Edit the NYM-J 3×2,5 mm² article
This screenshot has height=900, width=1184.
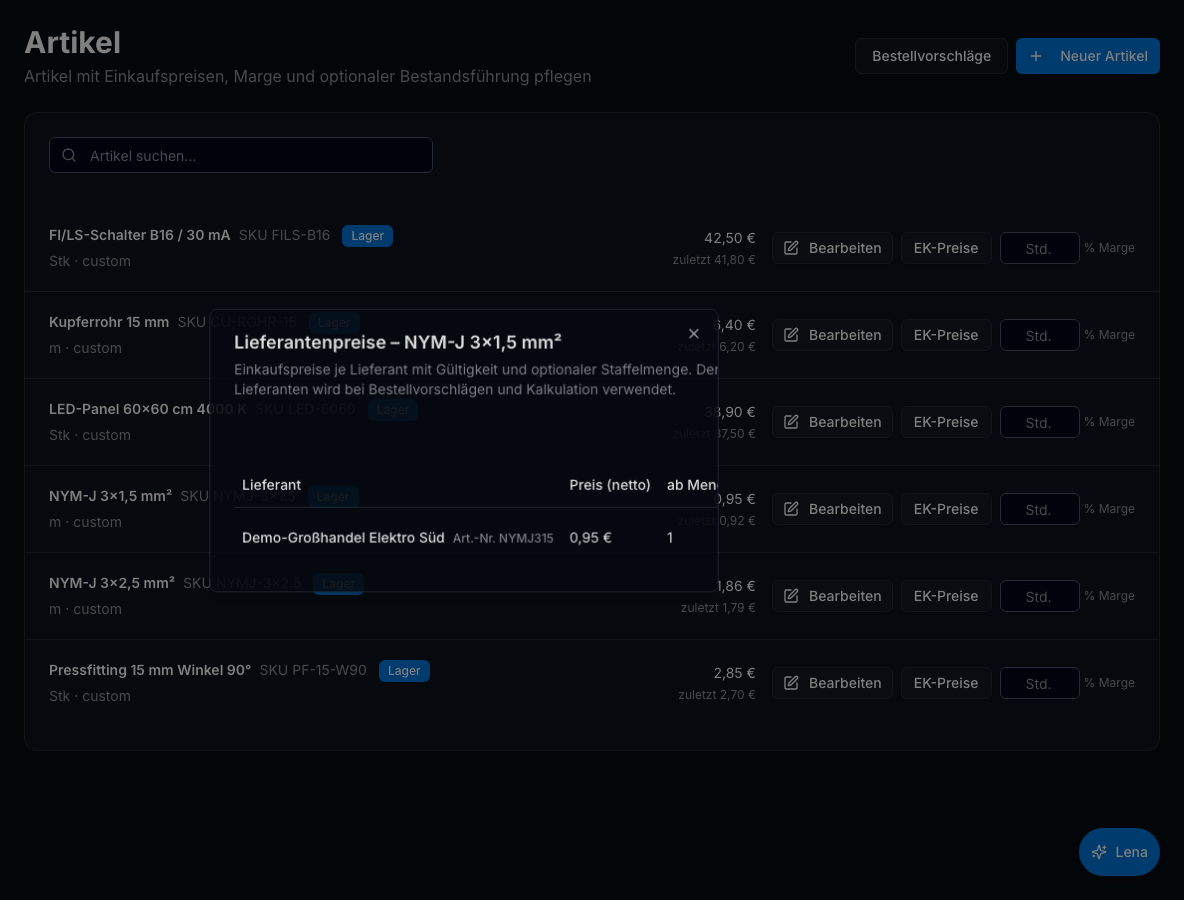point(832,595)
